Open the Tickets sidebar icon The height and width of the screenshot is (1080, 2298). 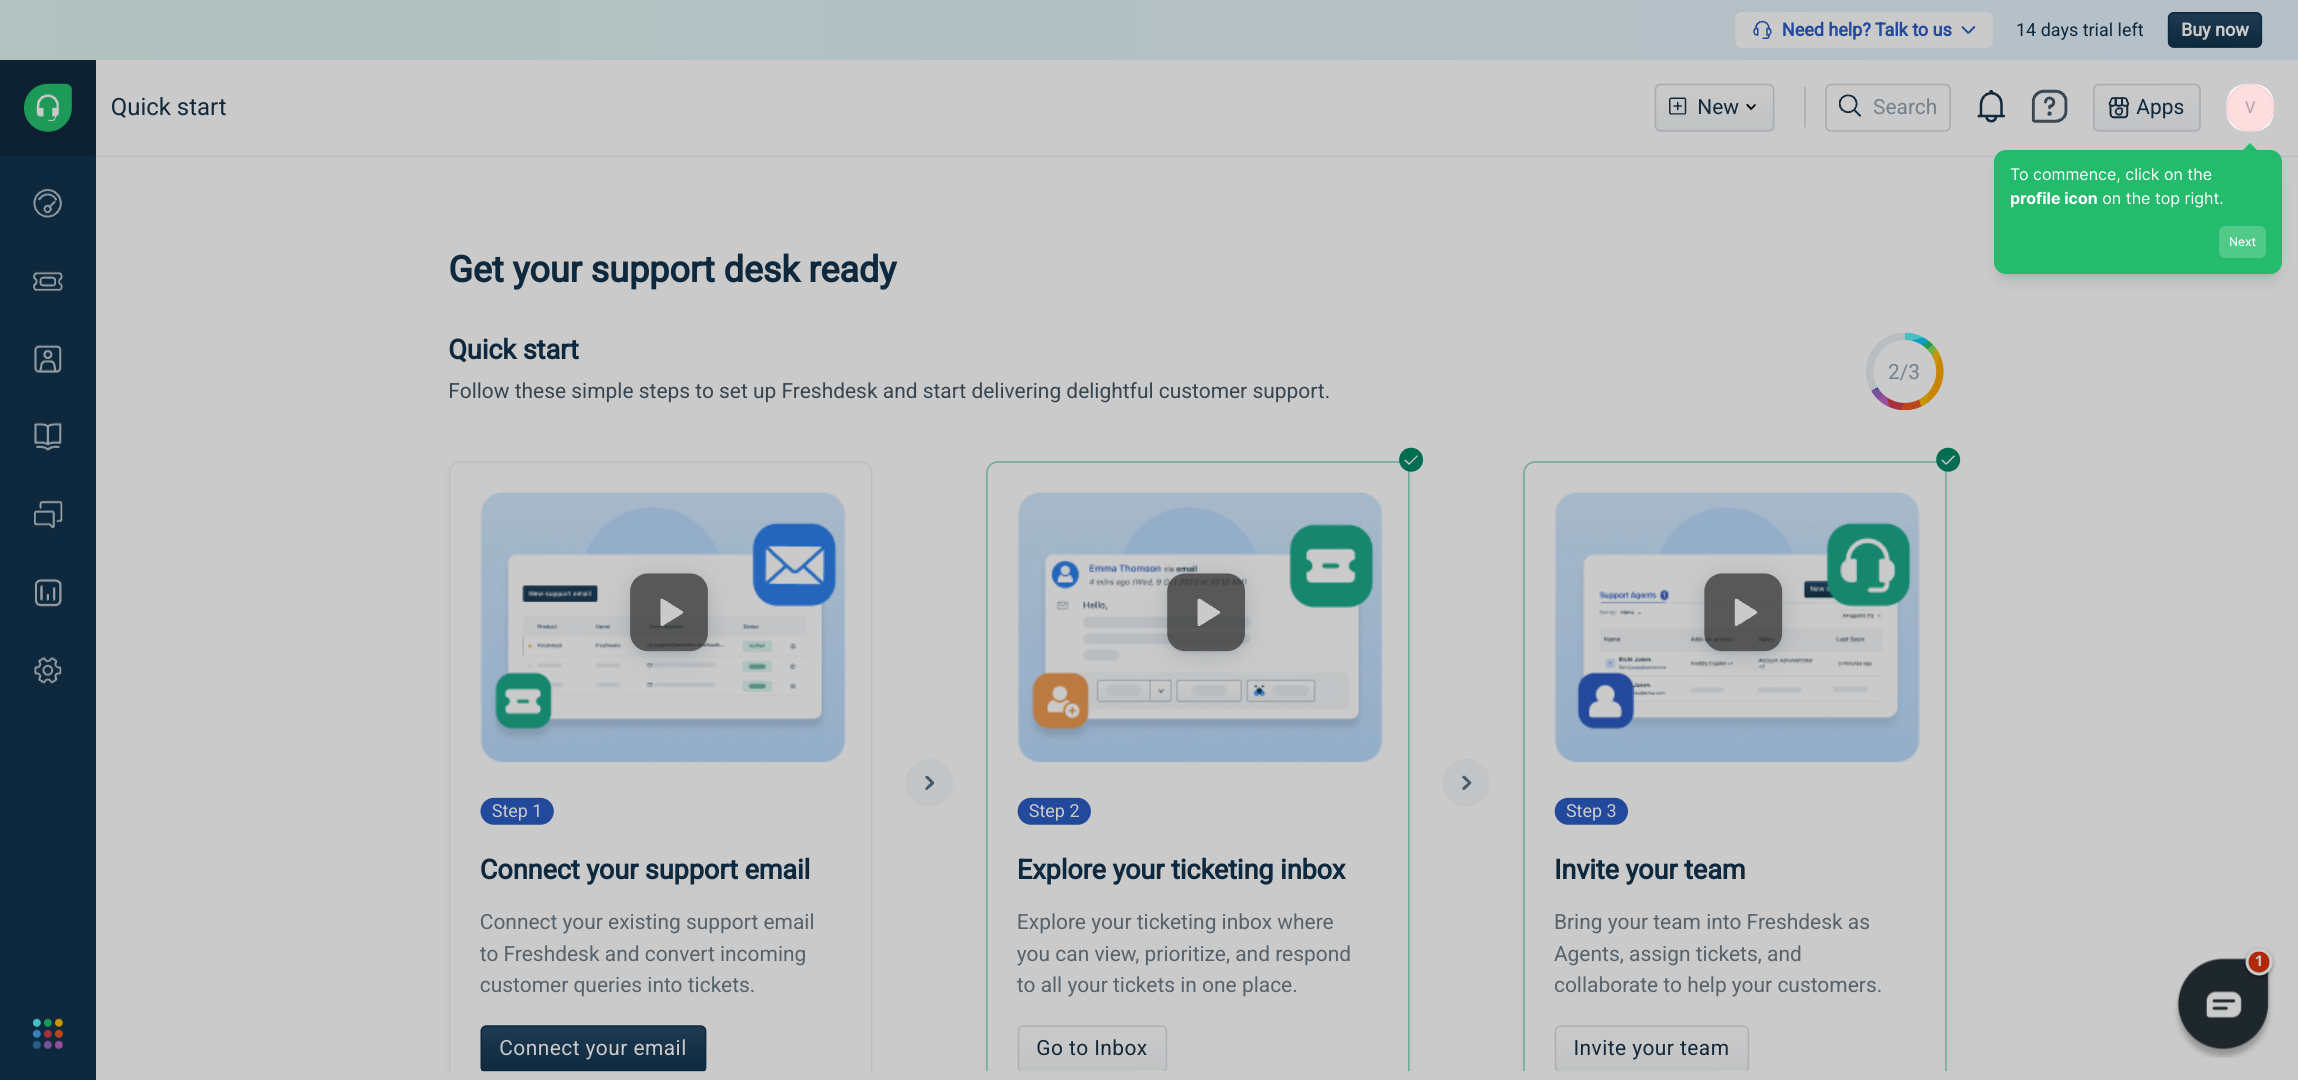click(48, 282)
